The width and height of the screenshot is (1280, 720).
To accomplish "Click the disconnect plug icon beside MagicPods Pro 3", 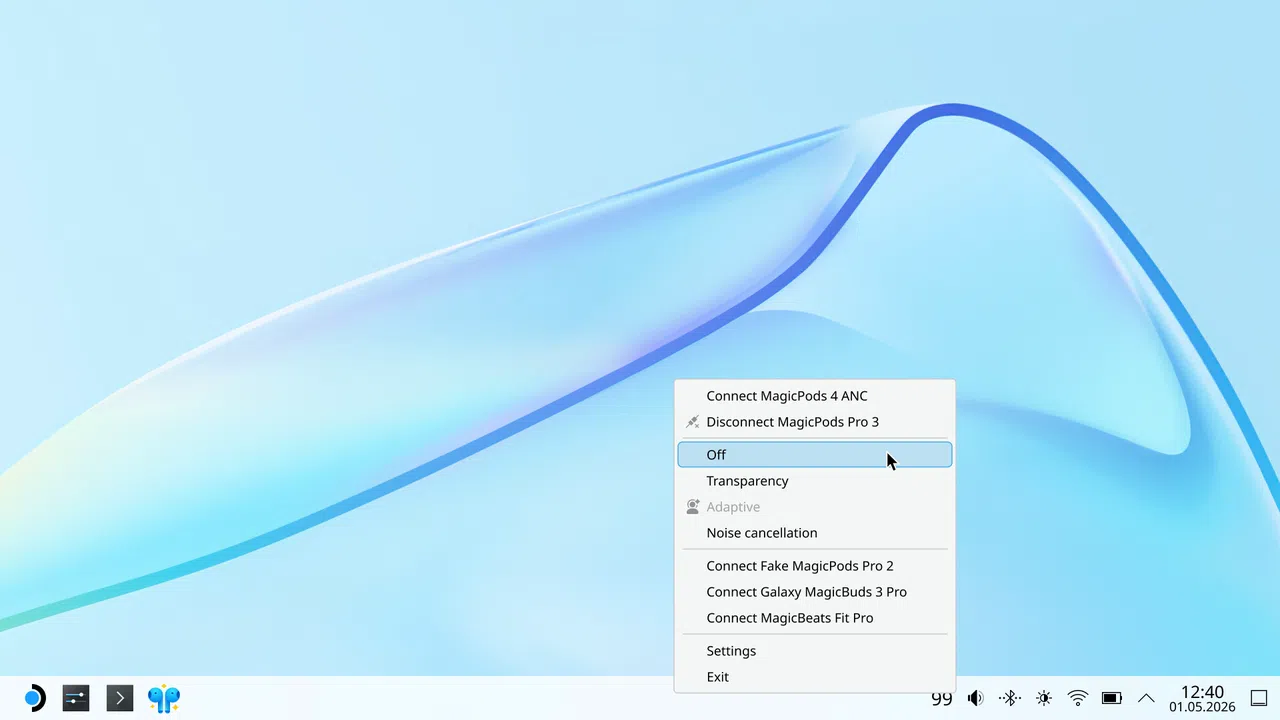I will click(x=692, y=422).
